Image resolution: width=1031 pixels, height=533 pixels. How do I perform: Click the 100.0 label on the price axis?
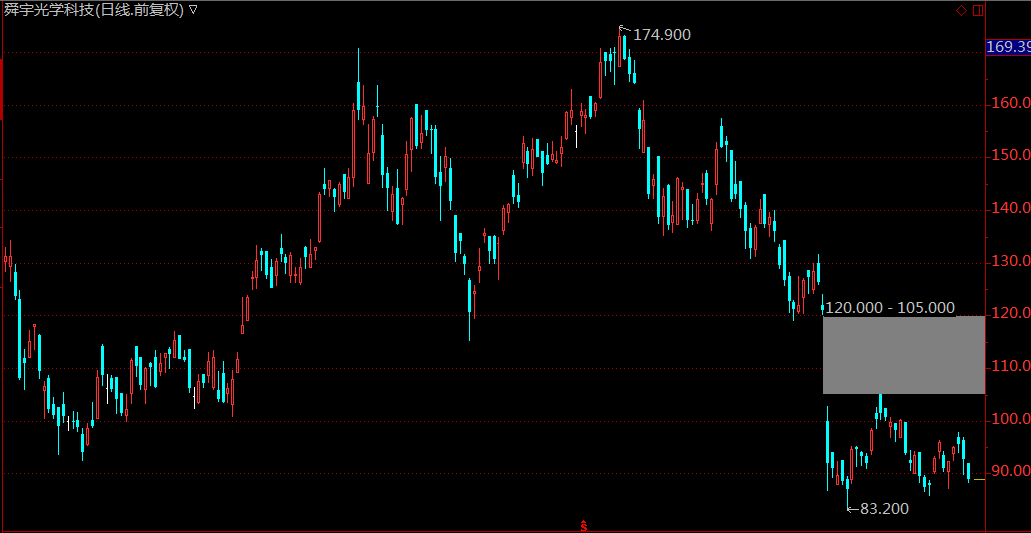(1010, 418)
